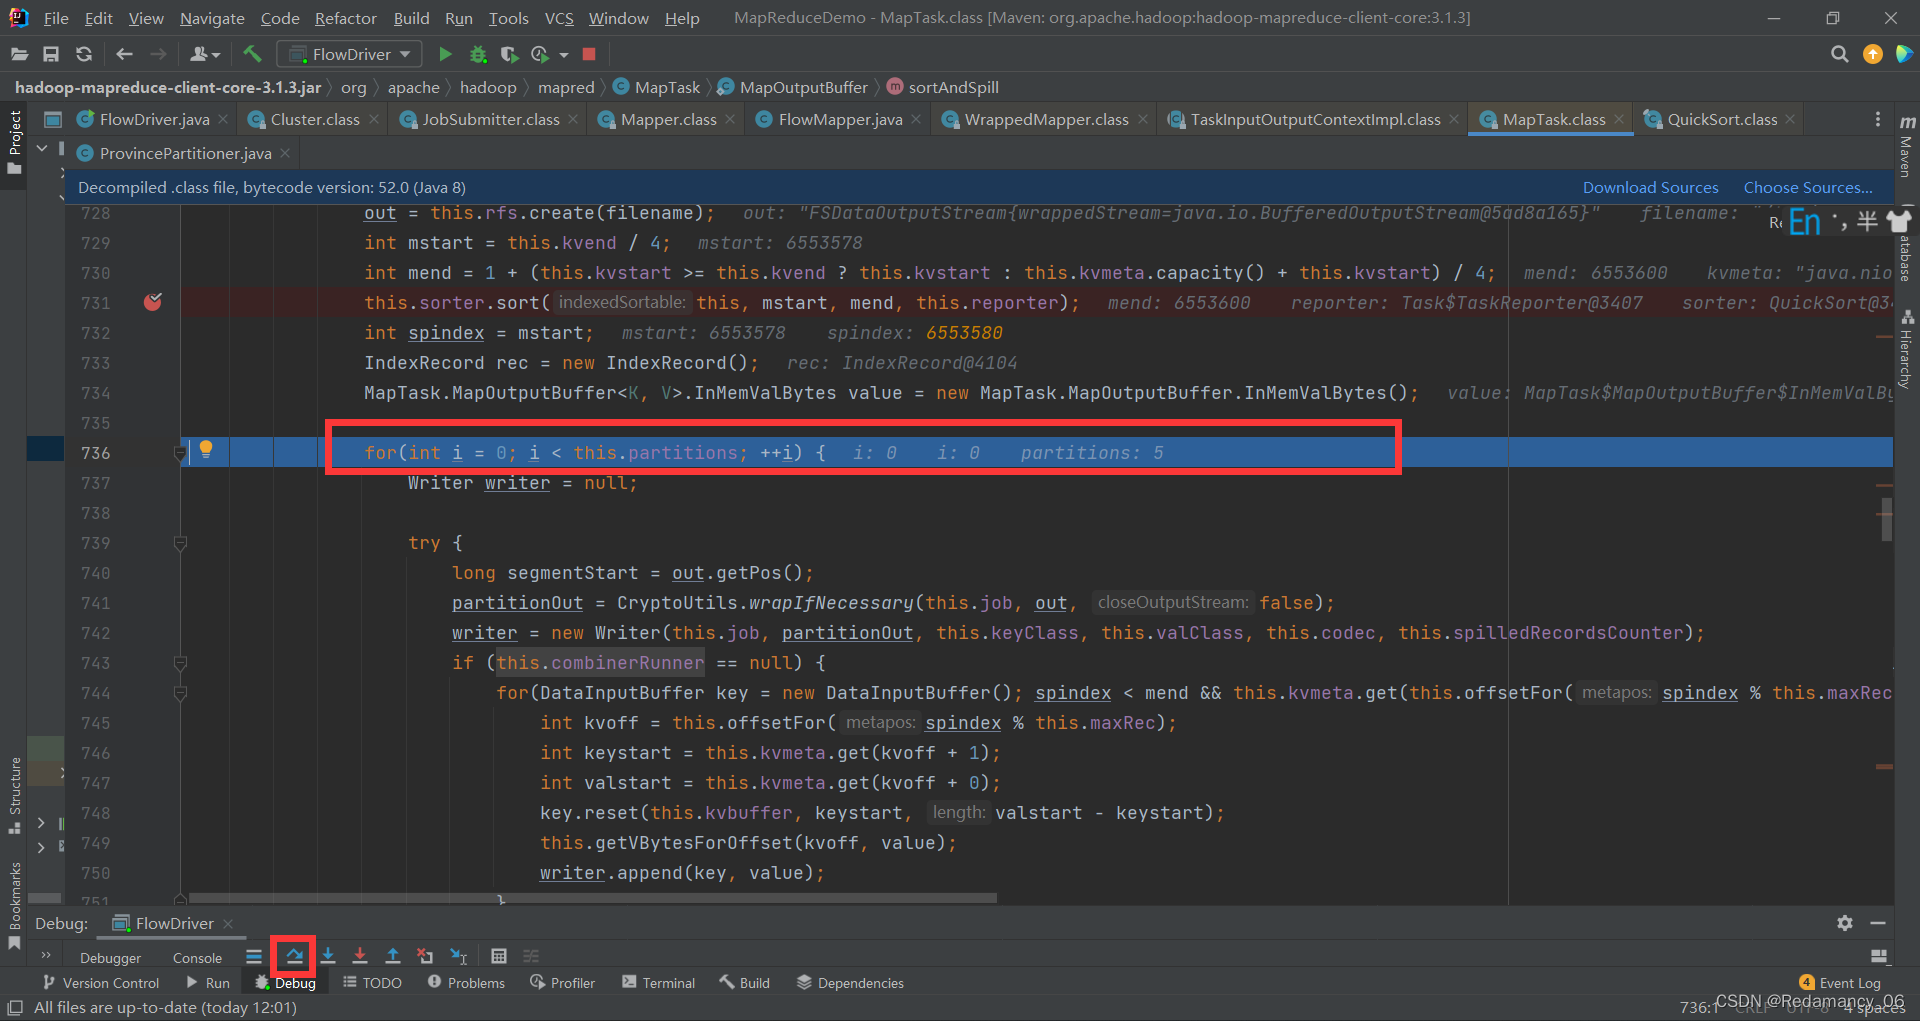
Task: Open the Problems tool window button
Action: coord(466,983)
